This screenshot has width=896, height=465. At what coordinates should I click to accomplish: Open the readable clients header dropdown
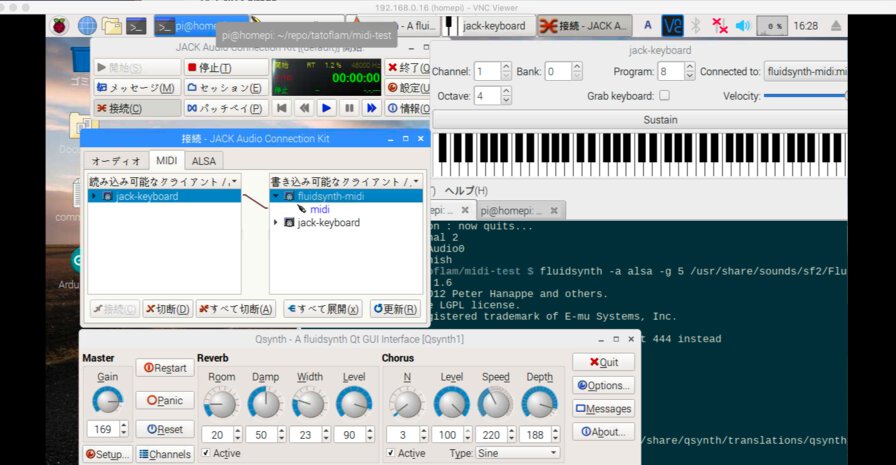[165, 181]
